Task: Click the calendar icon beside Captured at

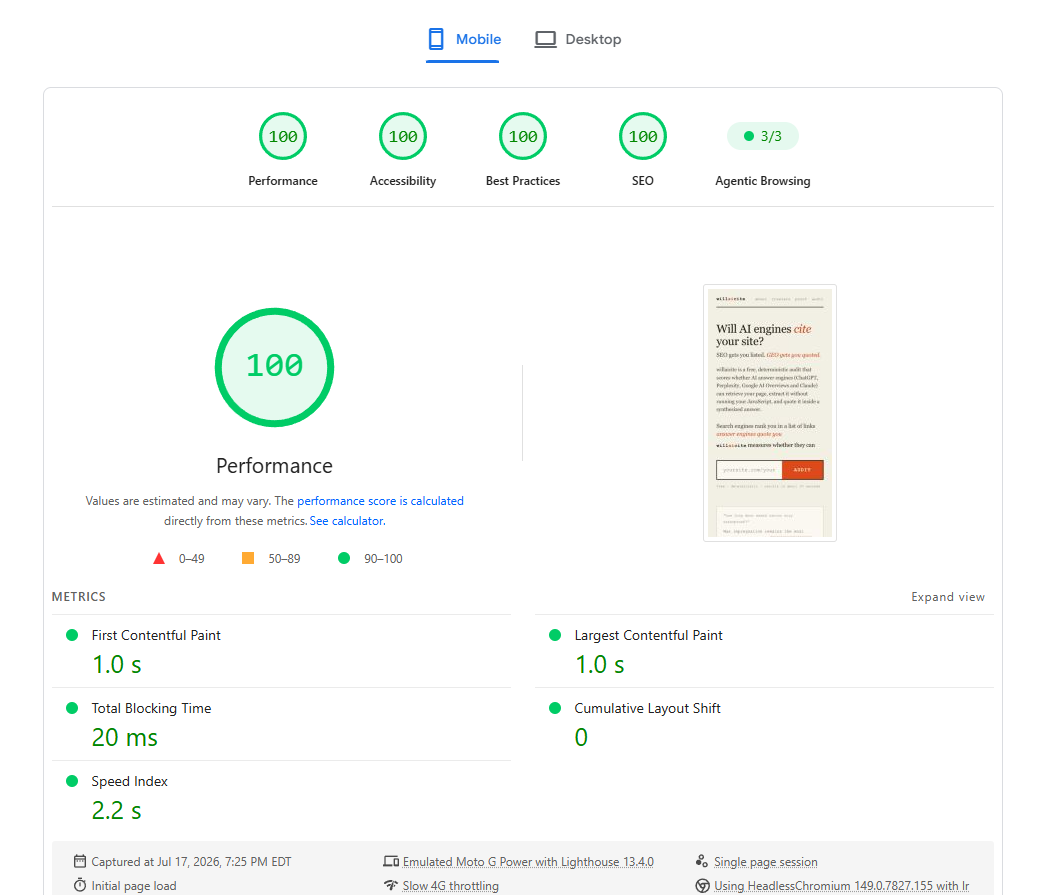Action: click(x=80, y=861)
